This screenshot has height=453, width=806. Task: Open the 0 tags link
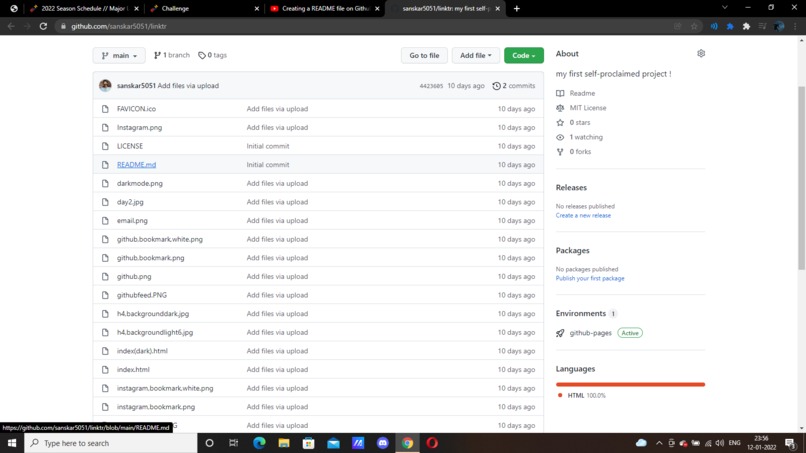tap(212, 55)
